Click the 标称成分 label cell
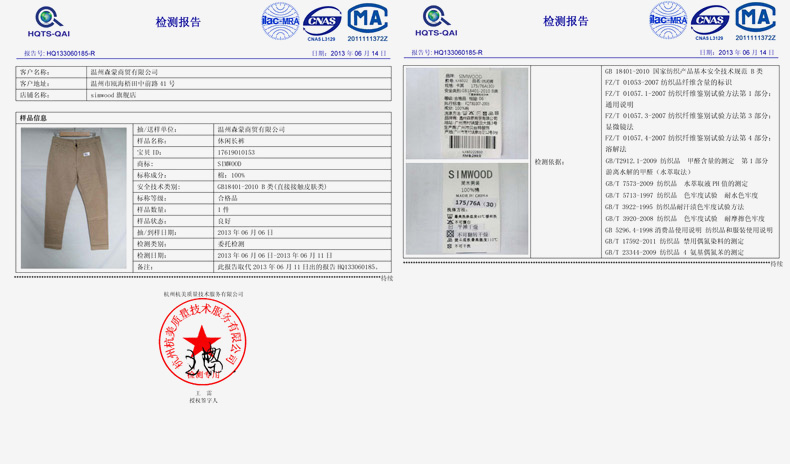 click(x=174, y=175)
